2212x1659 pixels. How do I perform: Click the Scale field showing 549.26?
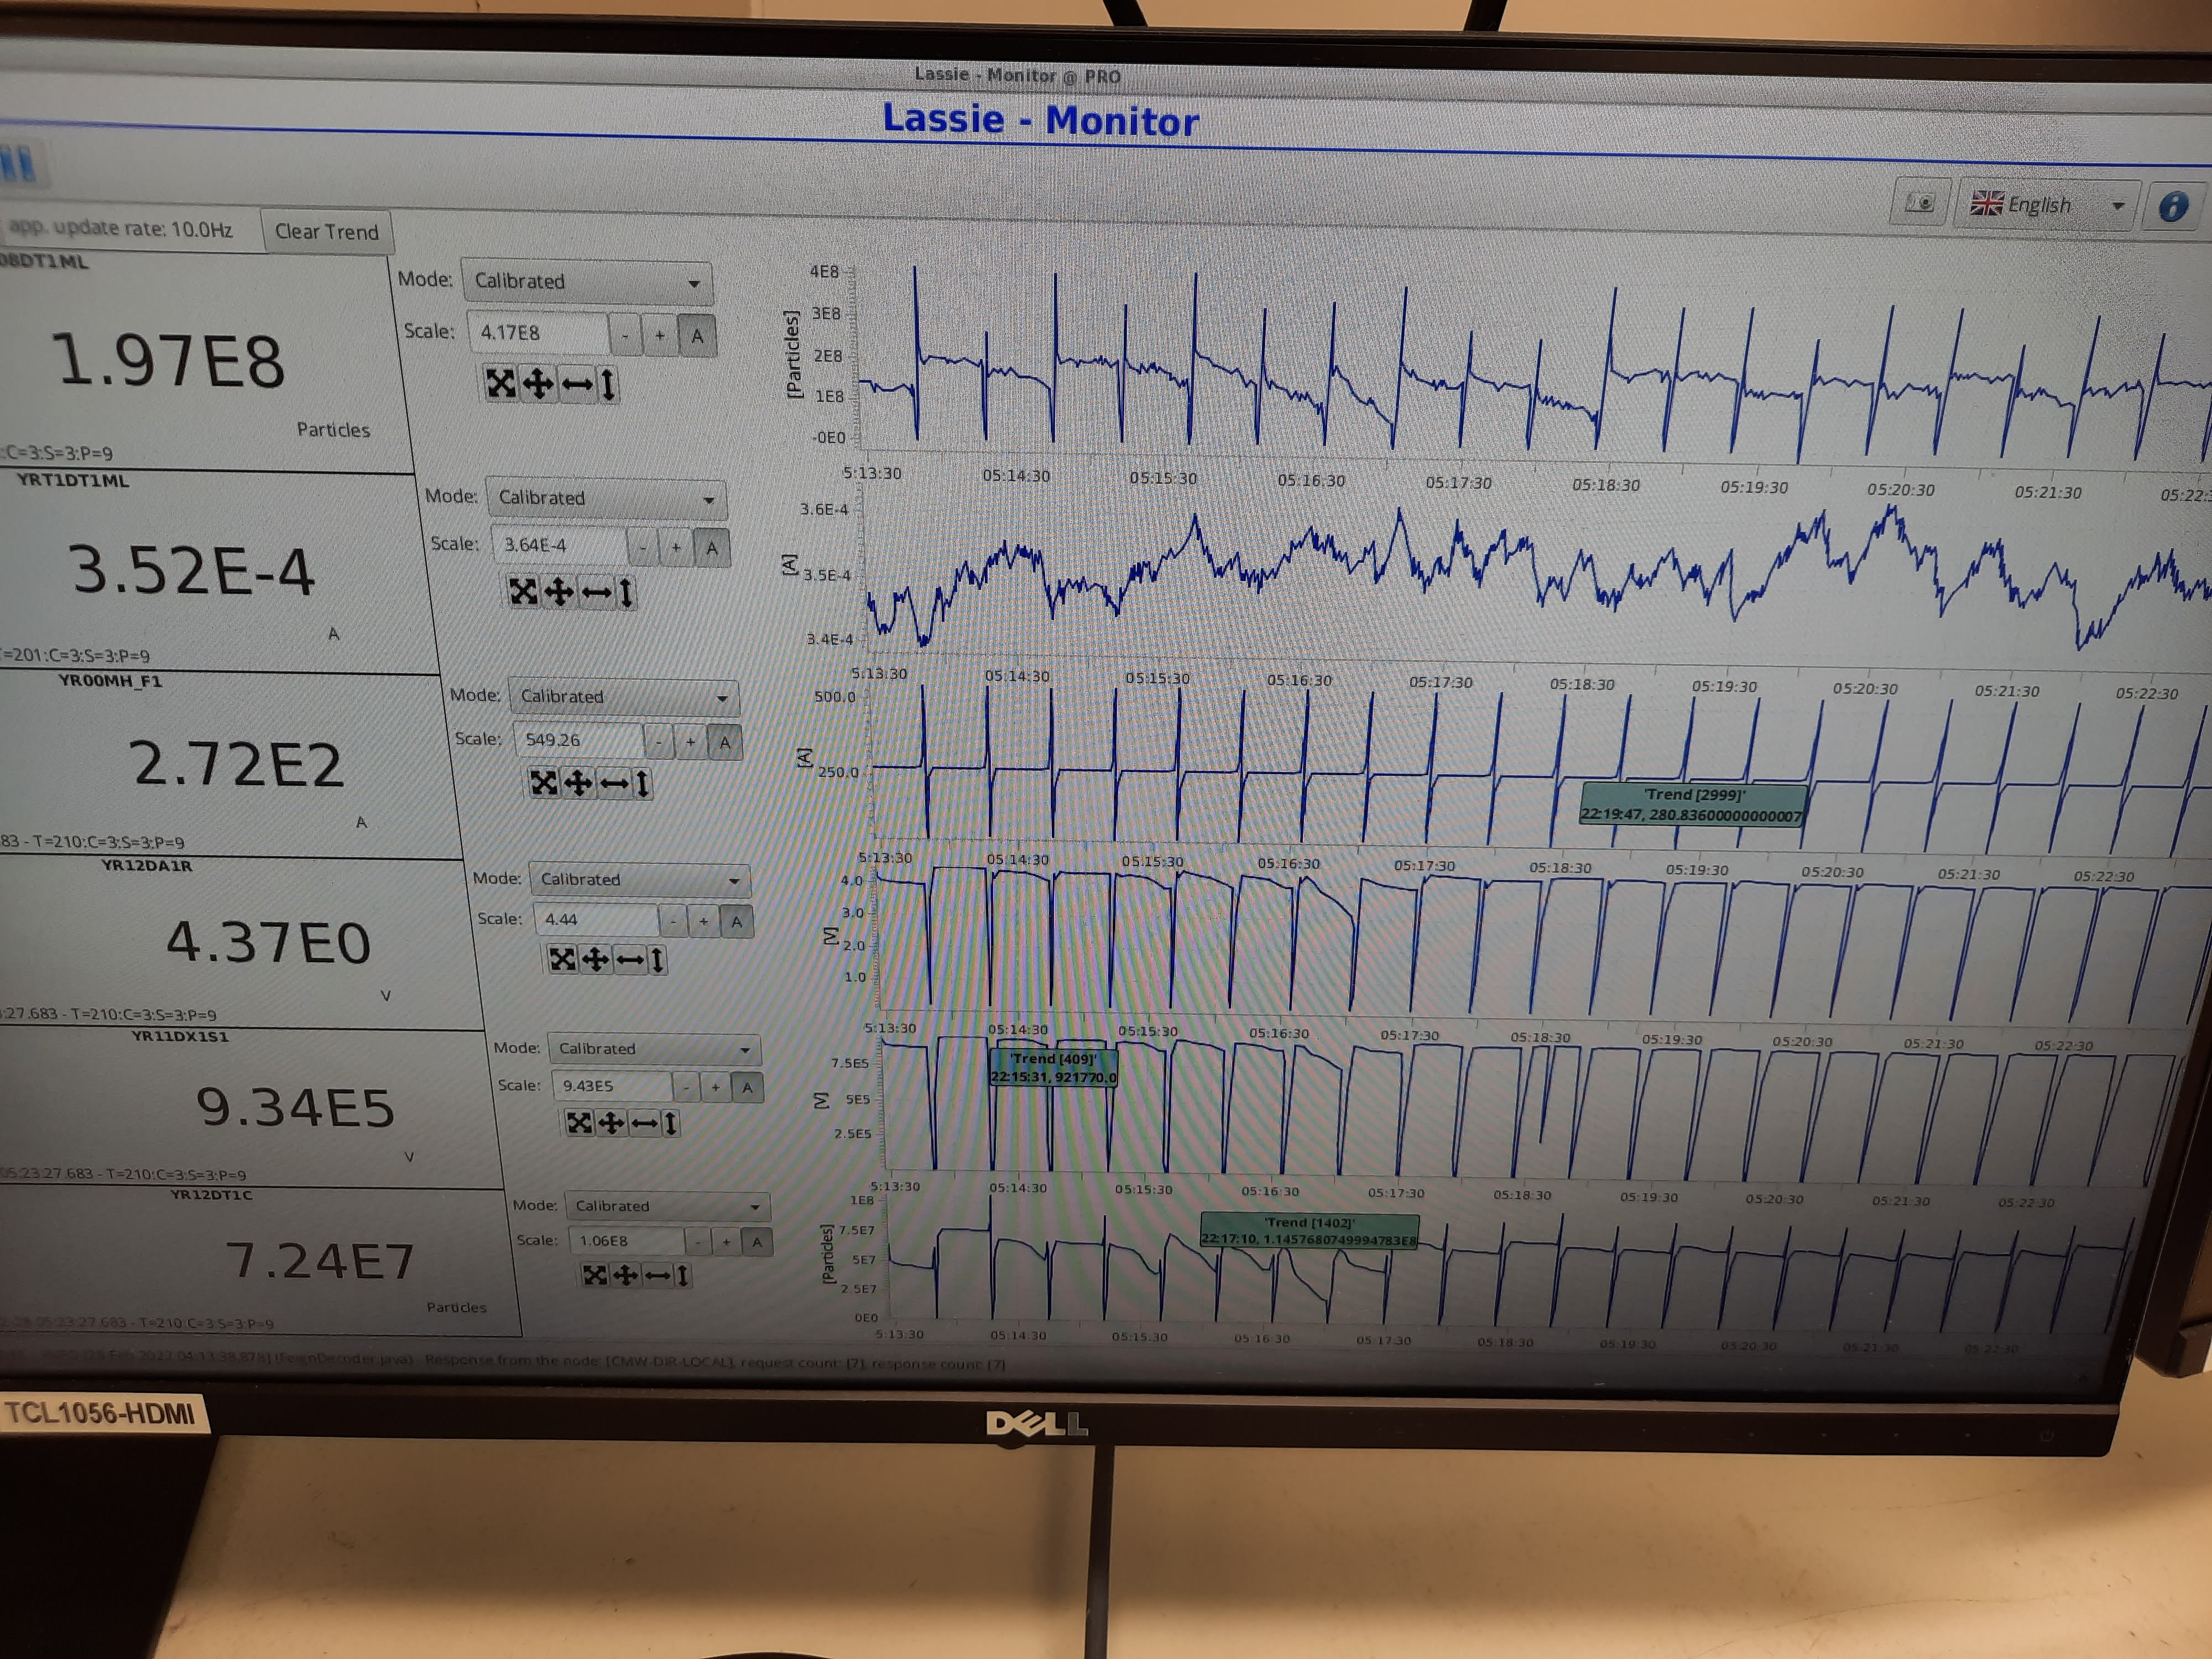pos(578,740)
